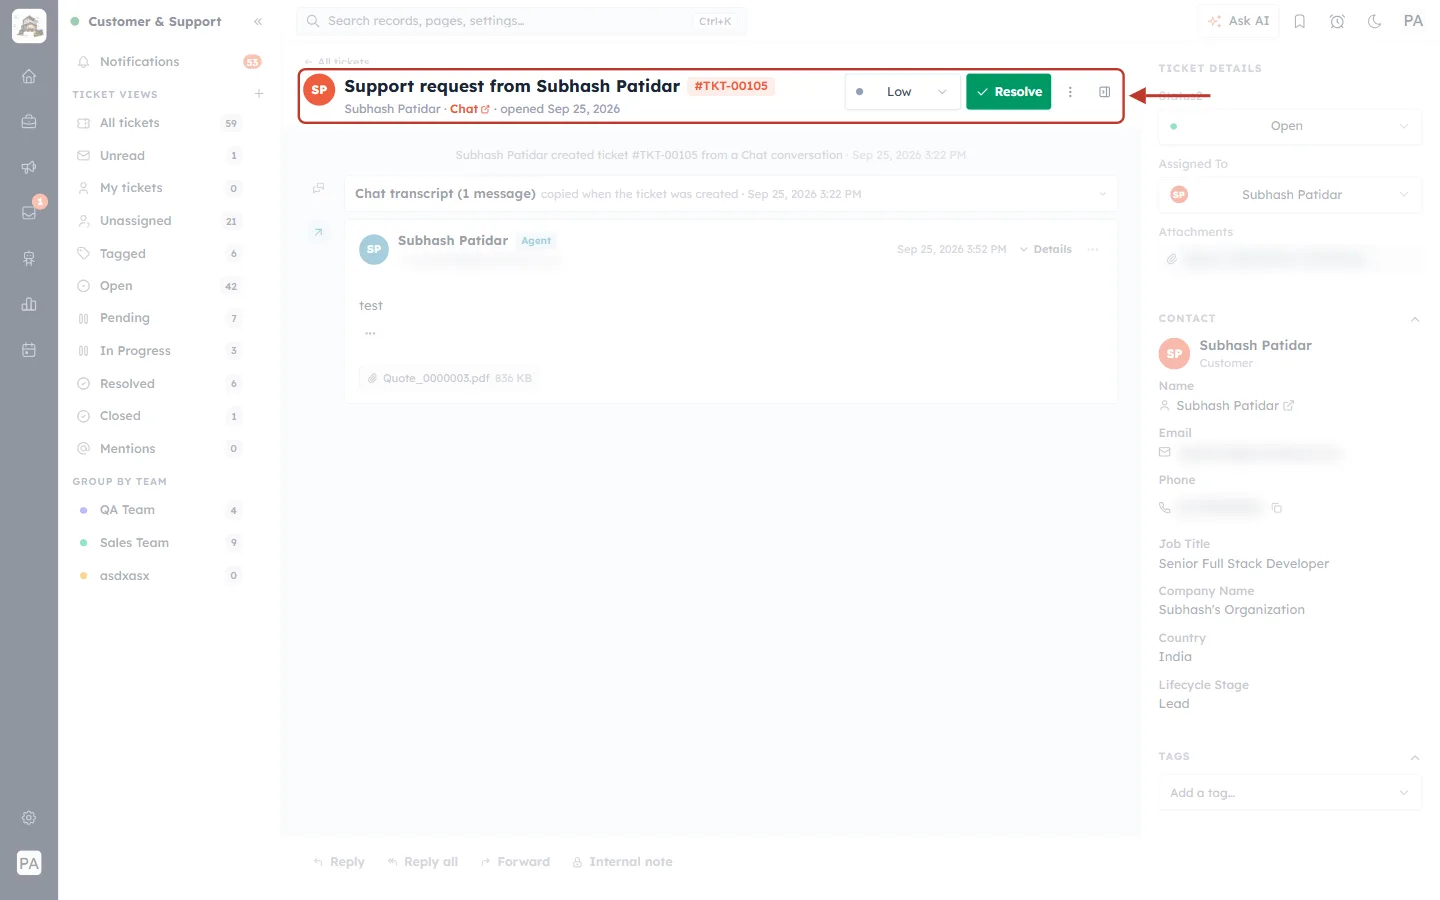This screenshot has height=900, width=1440.
Task: Toggle the ticket details side panel icon
Action: (x=1105, y=92)
